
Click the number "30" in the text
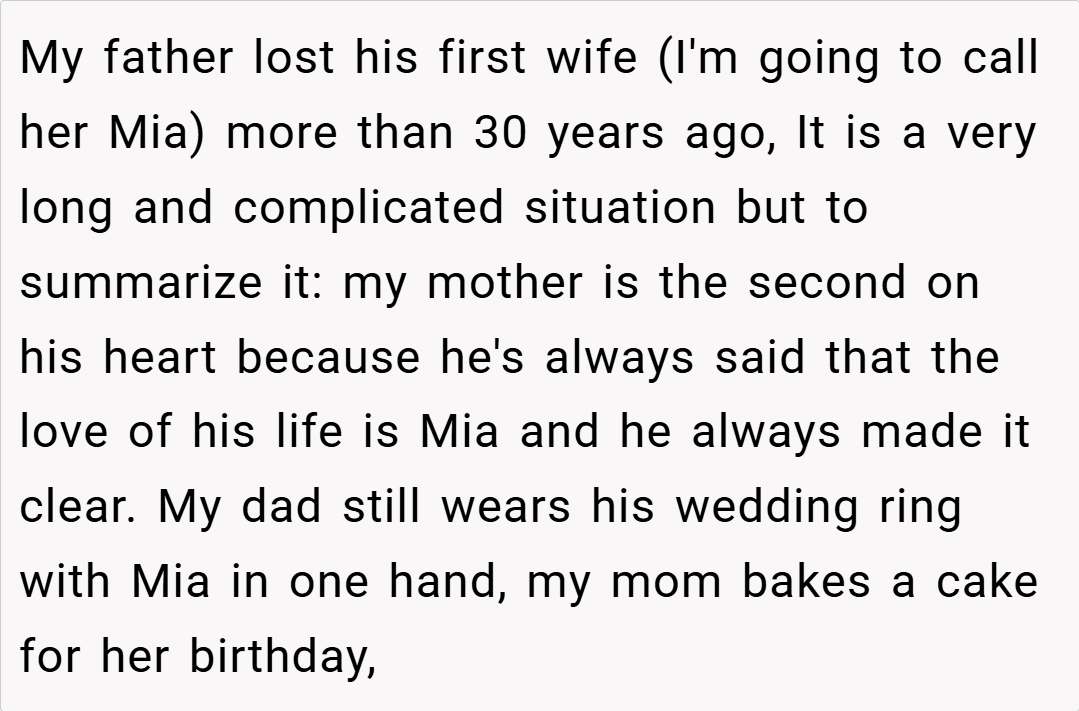pos(500,133)
